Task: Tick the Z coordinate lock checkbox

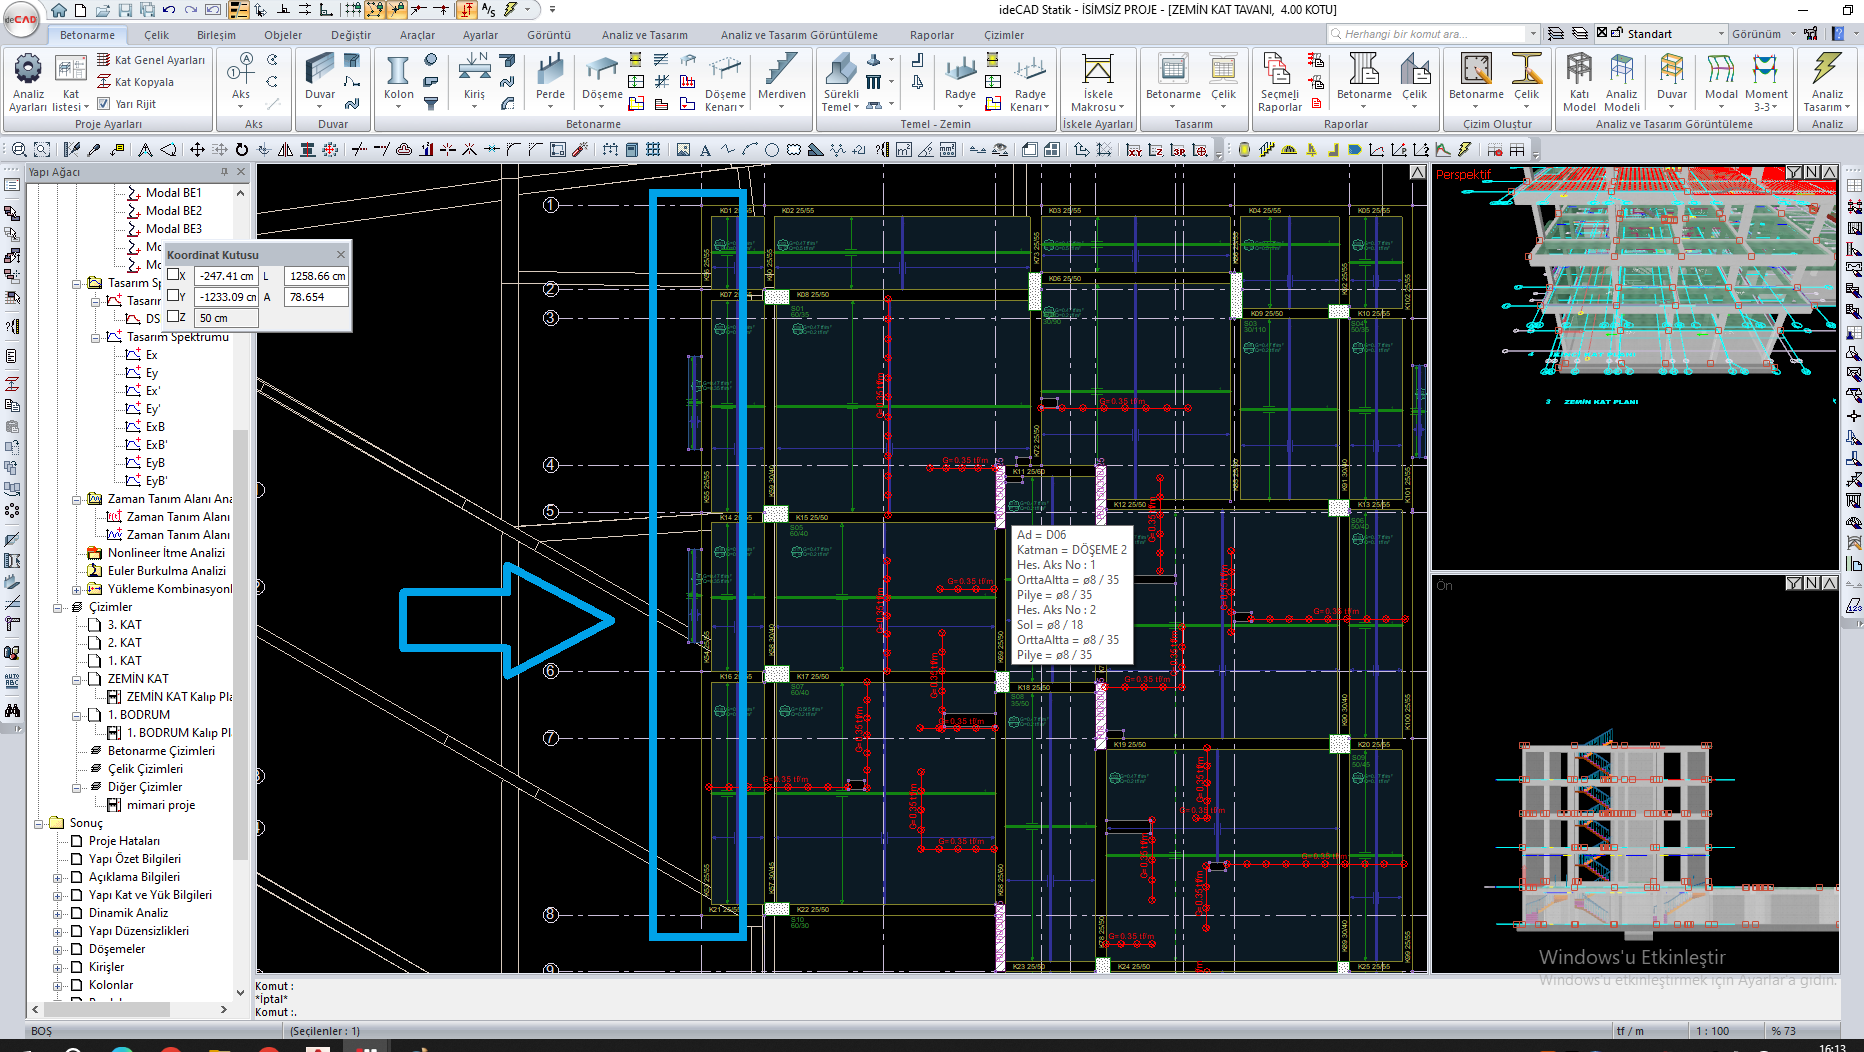Action: tap(174, 317)
